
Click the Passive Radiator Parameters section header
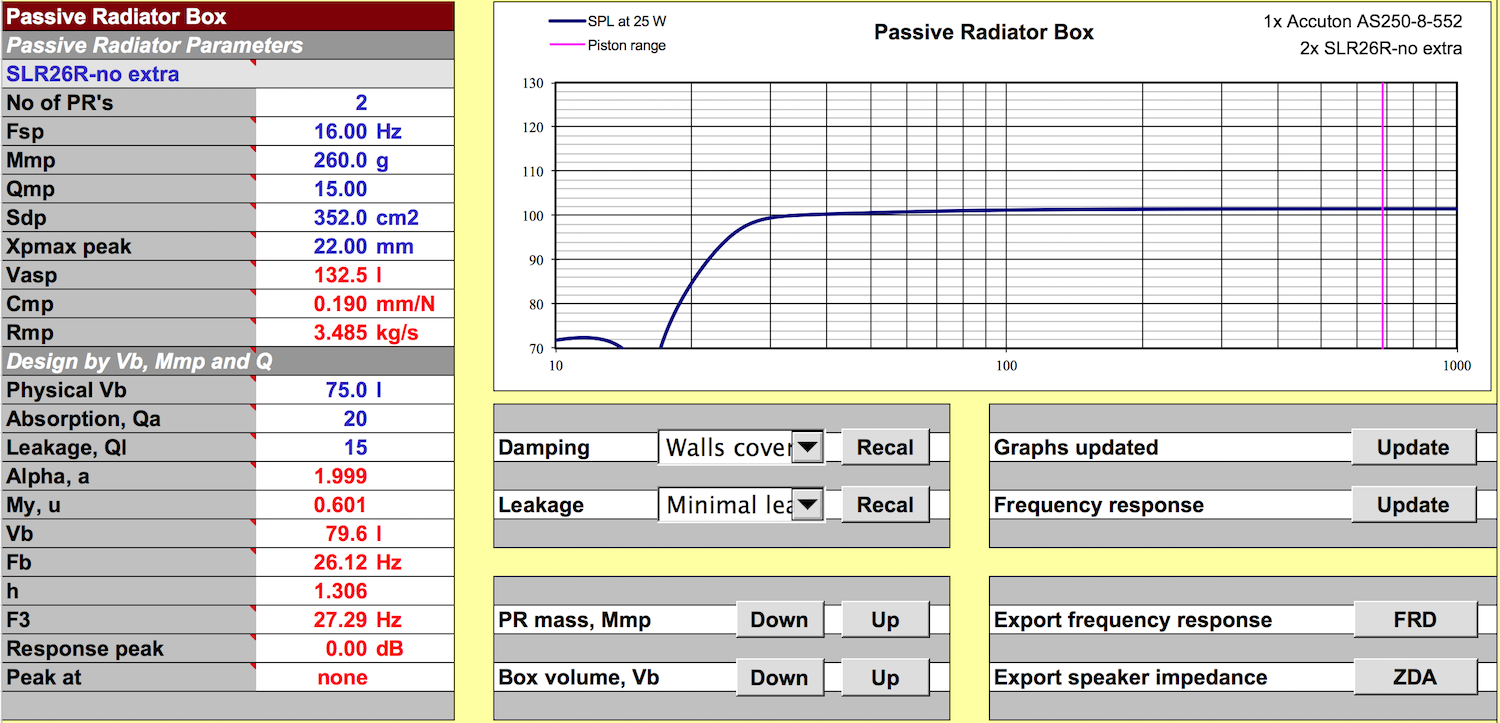pos(227,46)
